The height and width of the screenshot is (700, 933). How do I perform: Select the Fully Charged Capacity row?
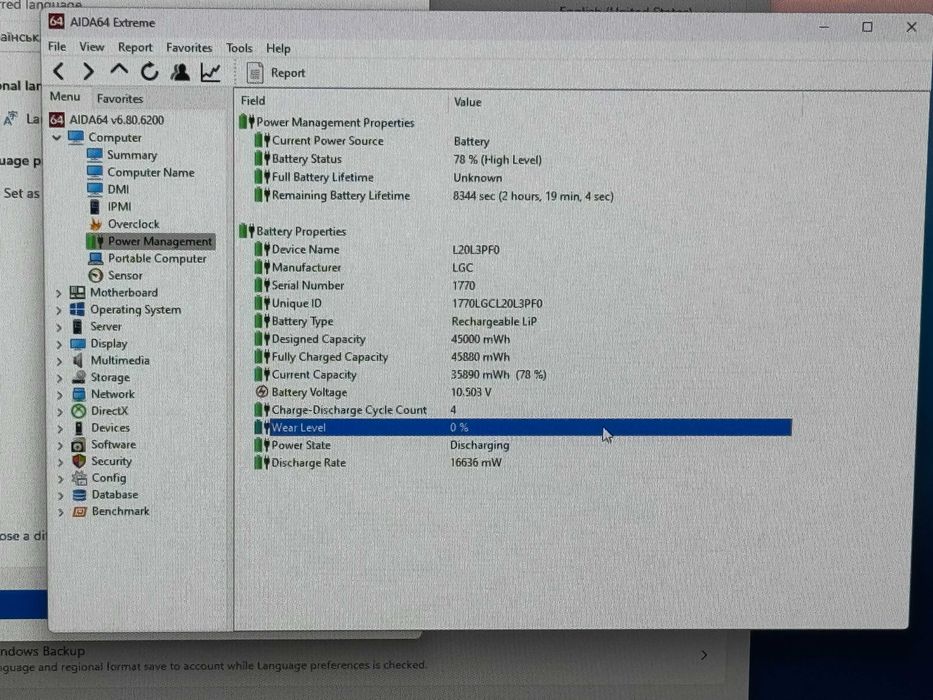pyautogui.click(x=522, y=357)
